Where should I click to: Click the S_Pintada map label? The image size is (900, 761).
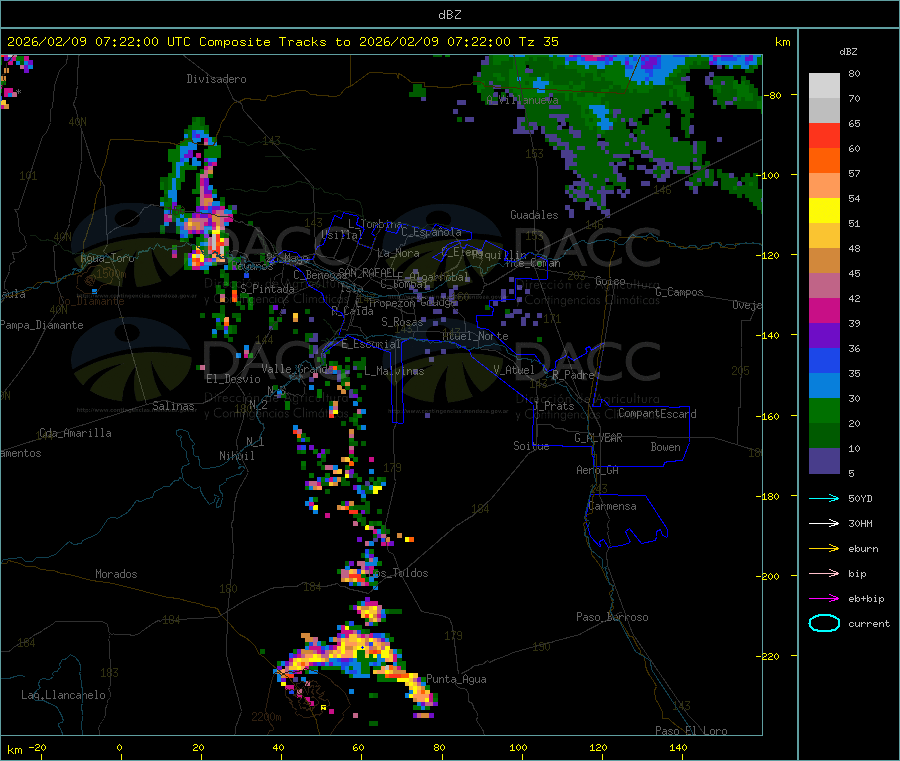click(267, 289)
